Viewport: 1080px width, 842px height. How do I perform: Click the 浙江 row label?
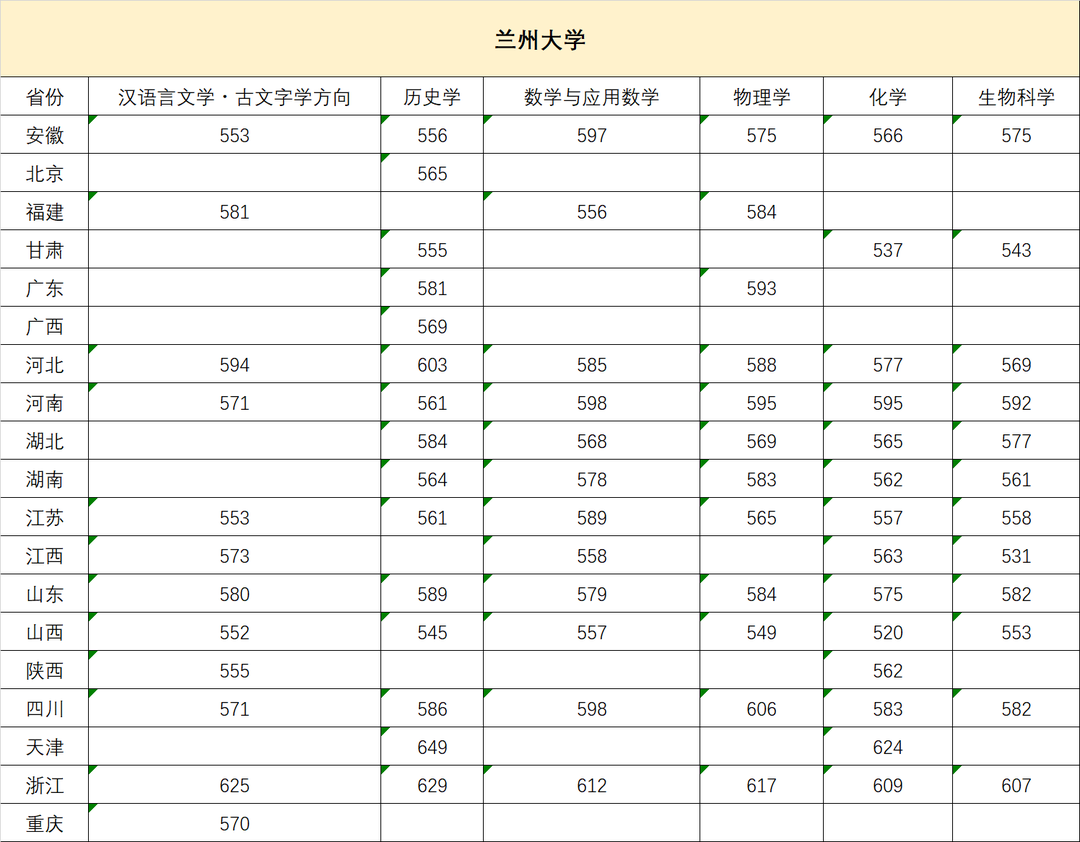click(x=45, y=785)
